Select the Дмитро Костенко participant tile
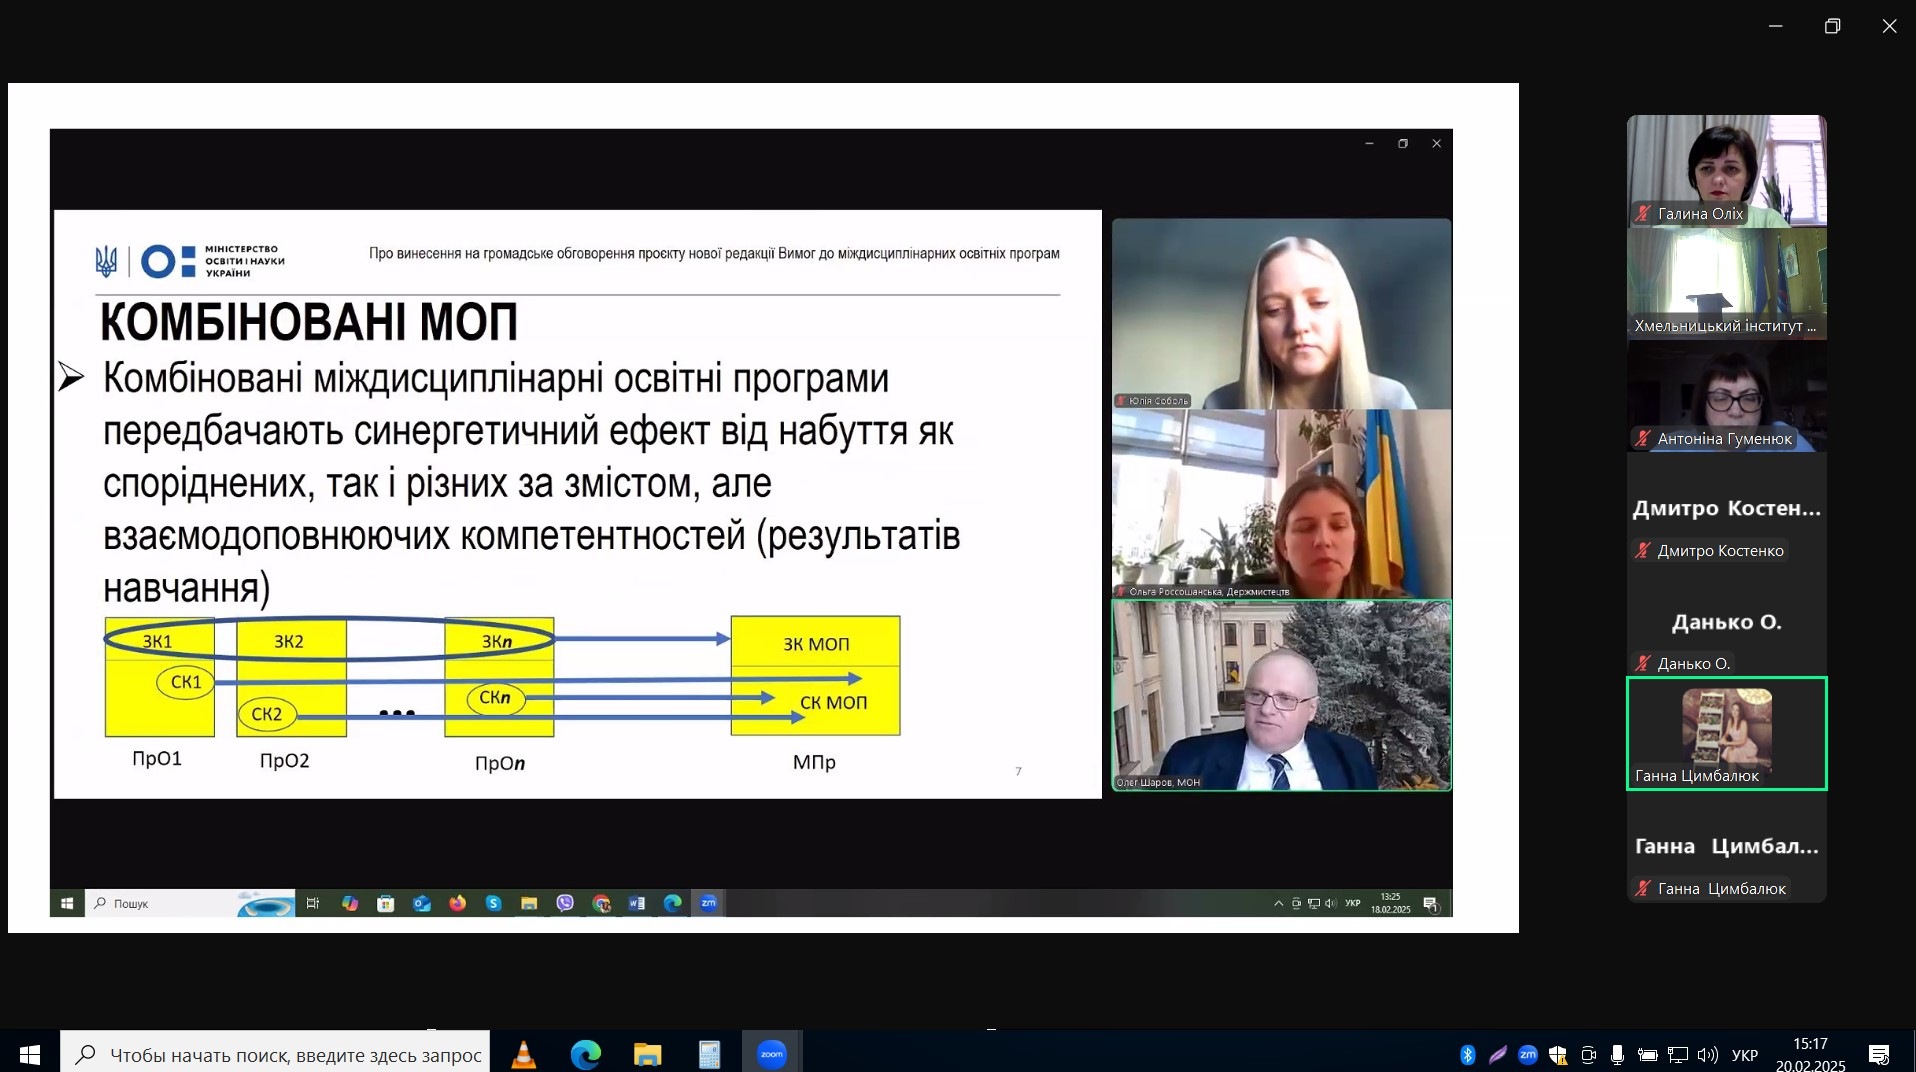The width and height of the screenshot is (1916, 1072). 1727,509
